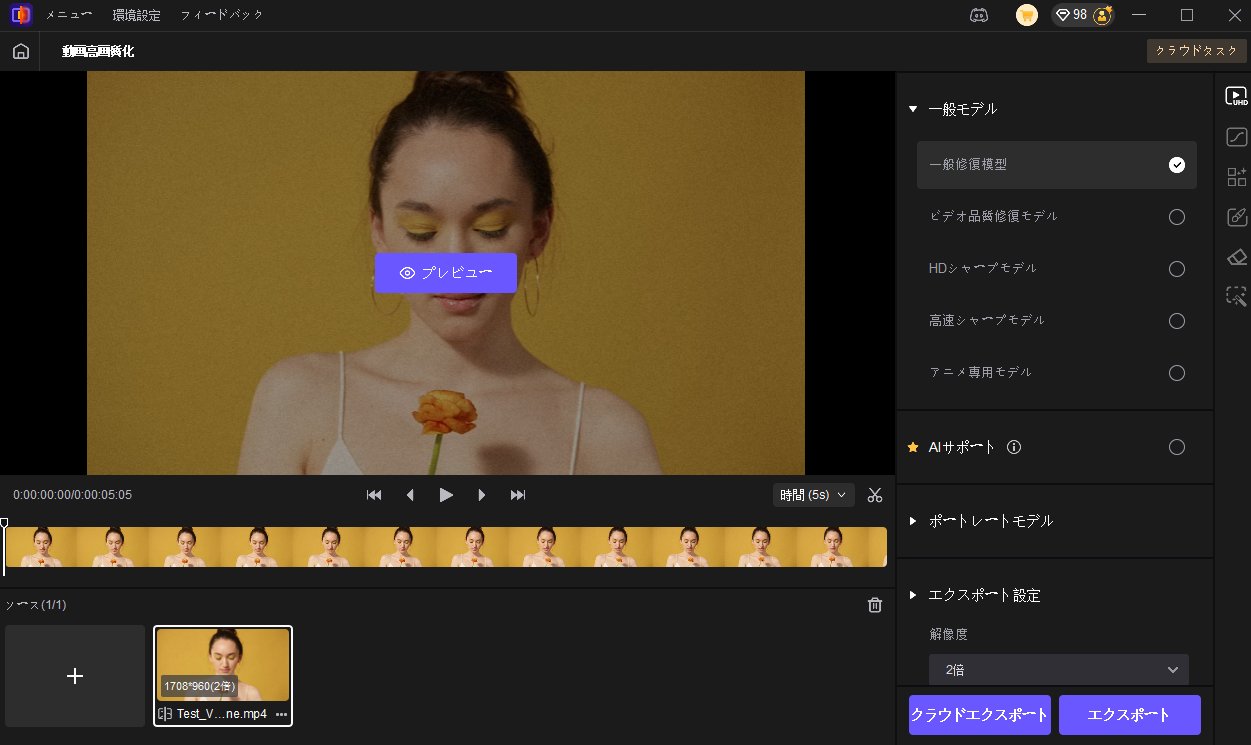
Task: Delete source with trash icon
Action: (x=875, y=605)
